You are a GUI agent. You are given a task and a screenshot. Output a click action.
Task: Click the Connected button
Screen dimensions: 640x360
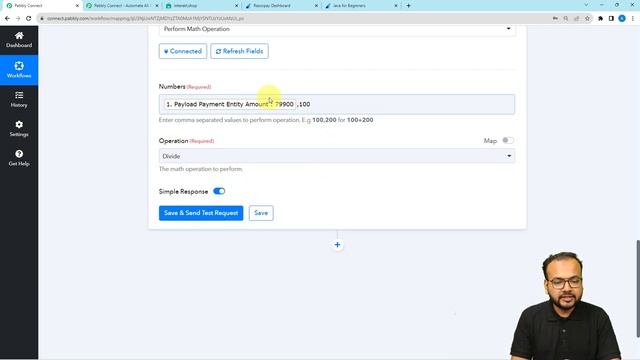[183, 51]
